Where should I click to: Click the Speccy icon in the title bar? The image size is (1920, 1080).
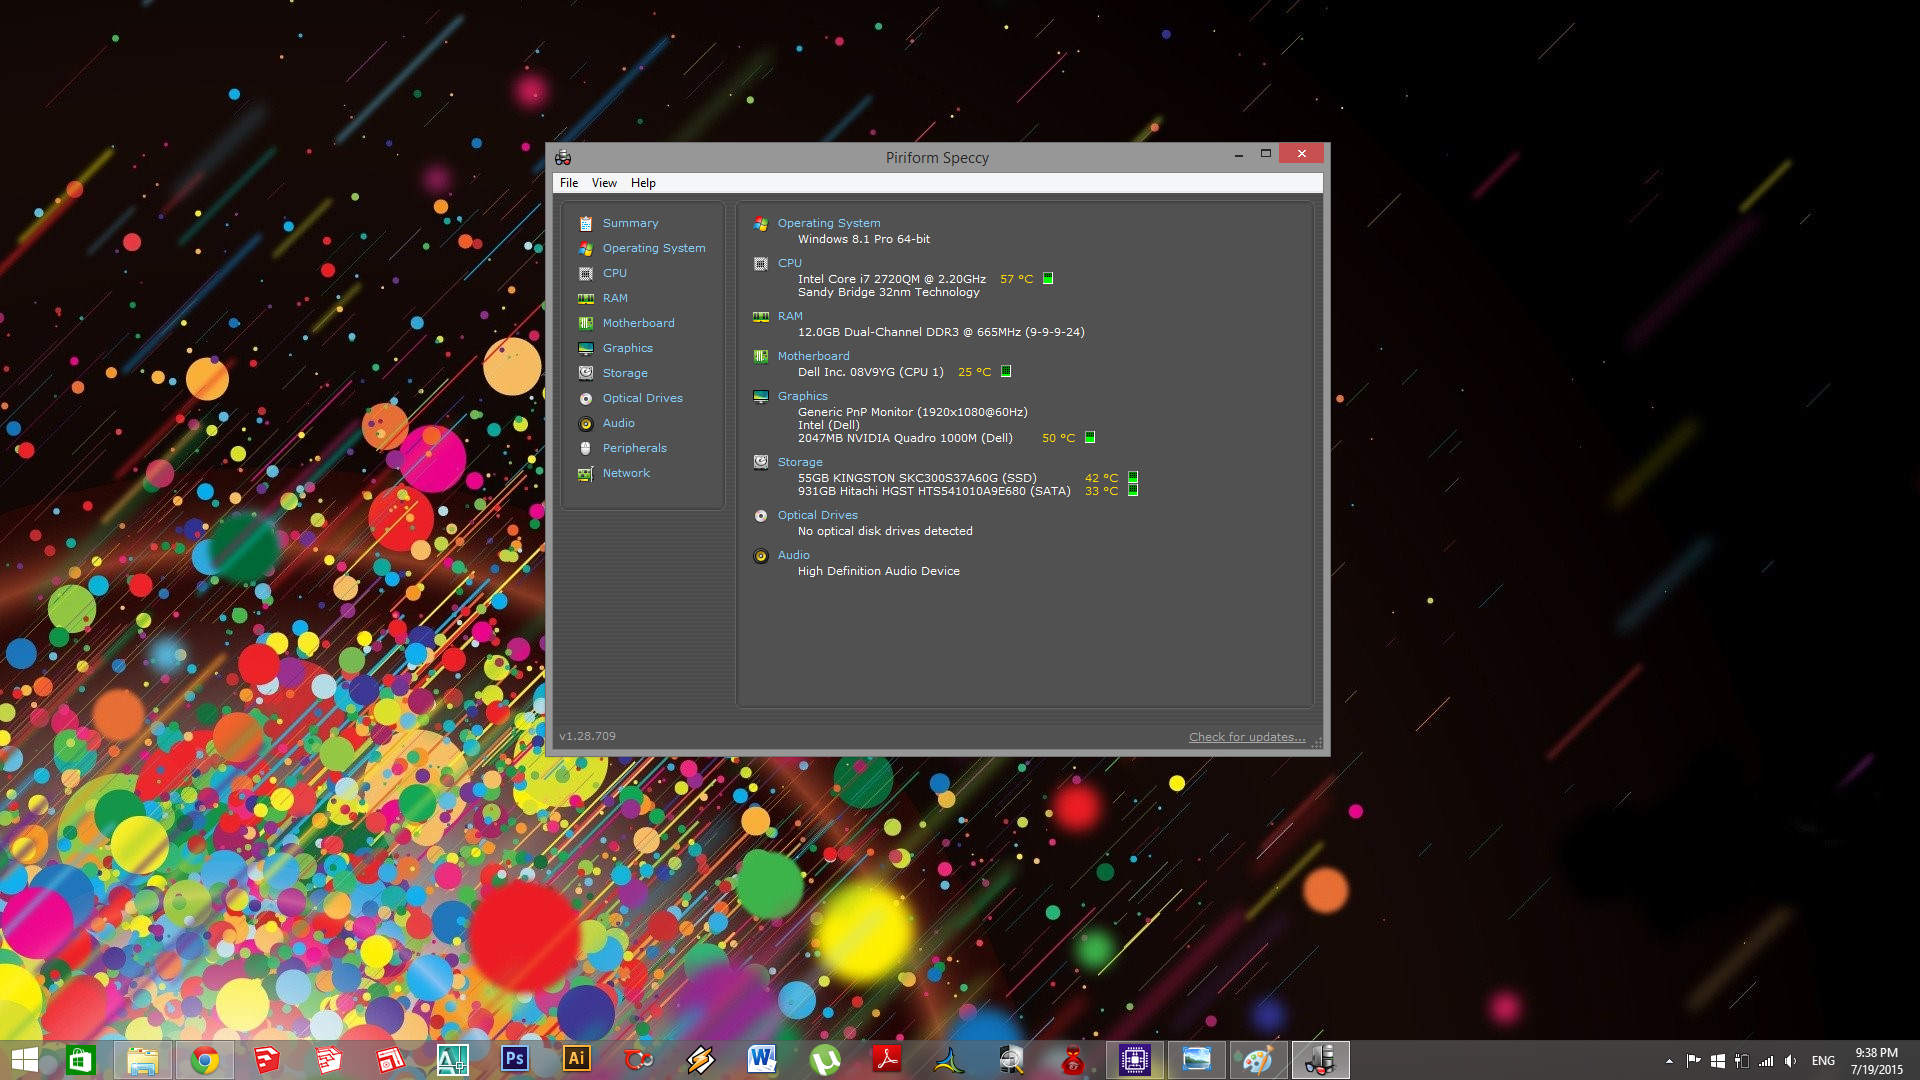pyautogui.click(x=563, y=157)
